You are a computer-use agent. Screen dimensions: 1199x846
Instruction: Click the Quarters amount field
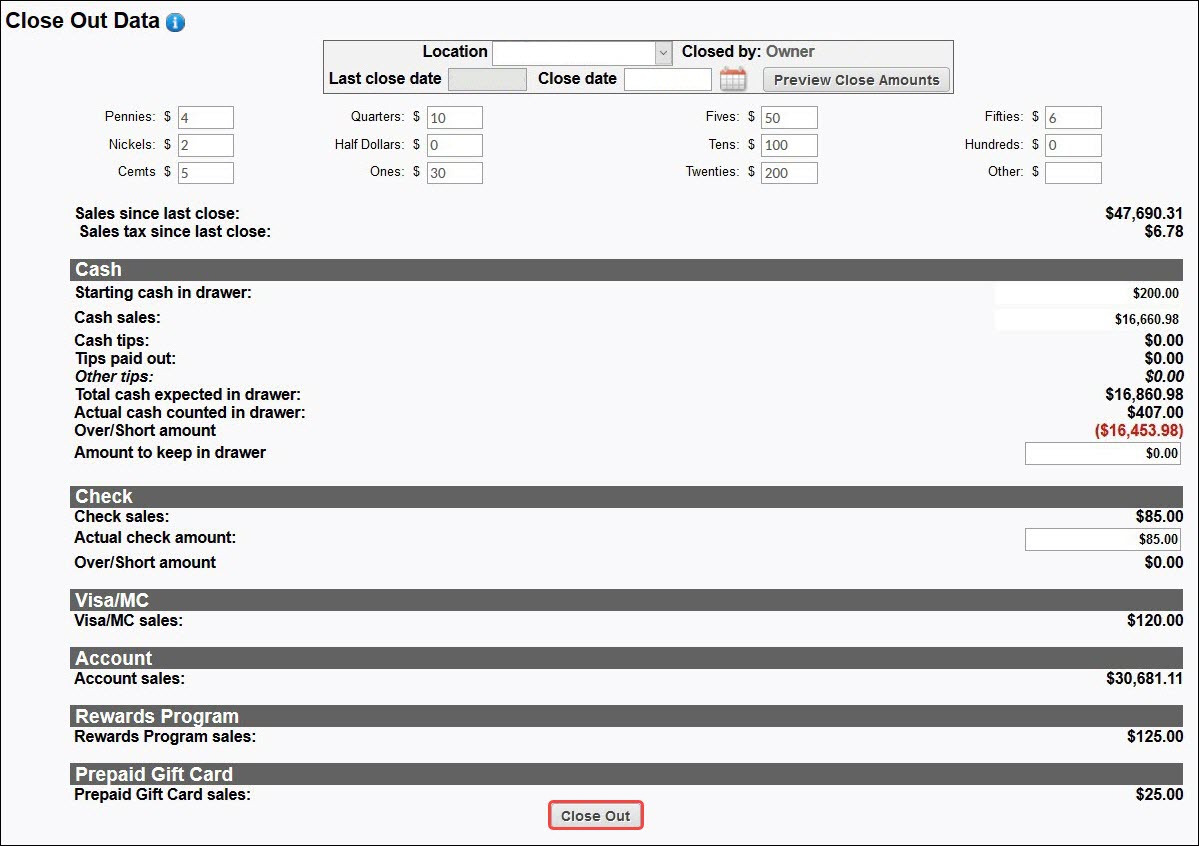pyautogui.click(x=454, y=118)
